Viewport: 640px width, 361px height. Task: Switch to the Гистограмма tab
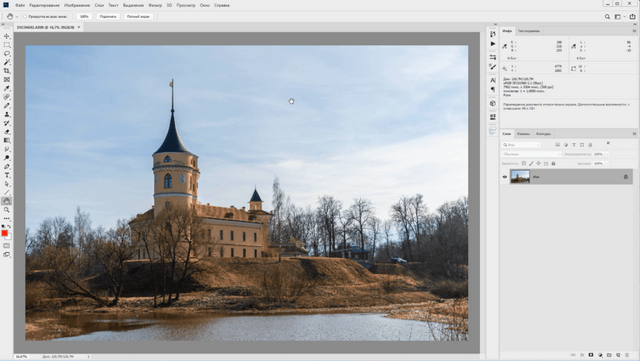pyautogui.click(x=529, y=31)
